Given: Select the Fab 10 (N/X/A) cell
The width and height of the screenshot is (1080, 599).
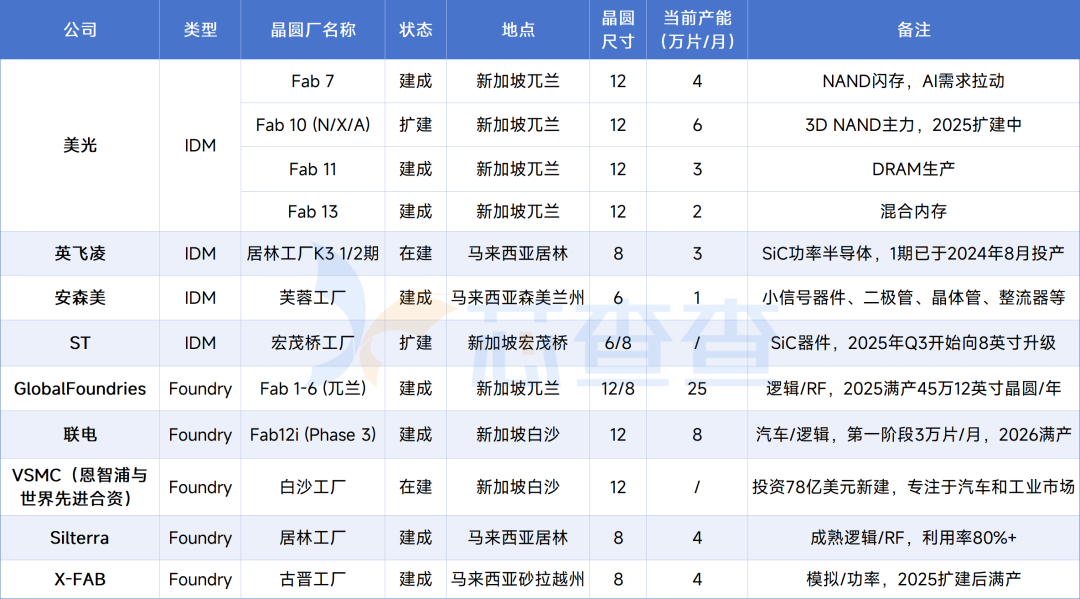Looking at the screenshot, I should tap(313, 125).
